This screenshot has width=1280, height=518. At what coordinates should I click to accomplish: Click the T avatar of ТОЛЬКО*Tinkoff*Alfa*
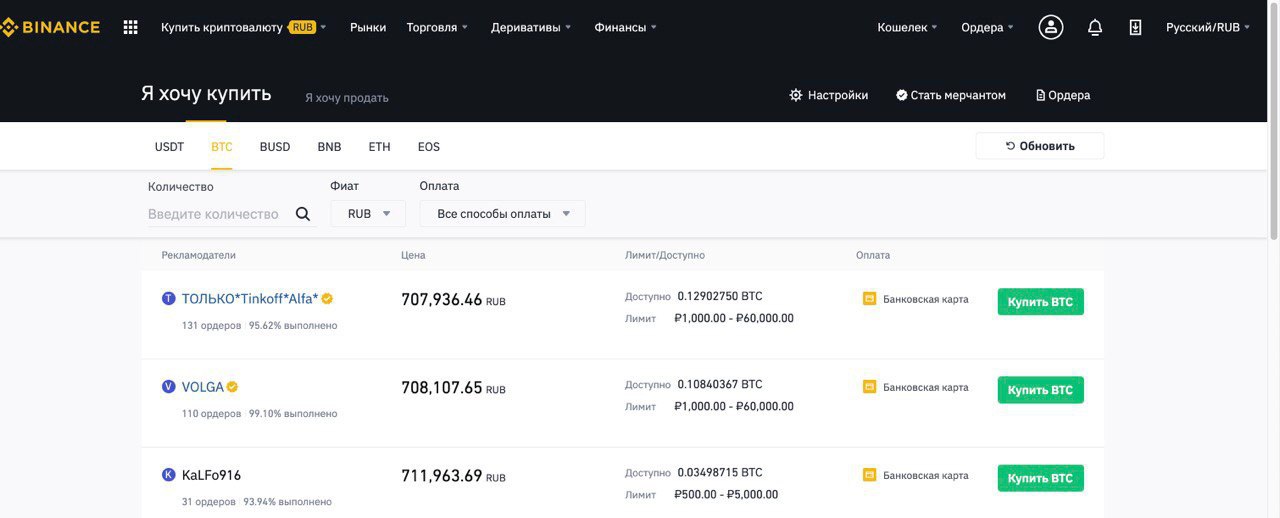pyautogui.click(x=168, y=298)
